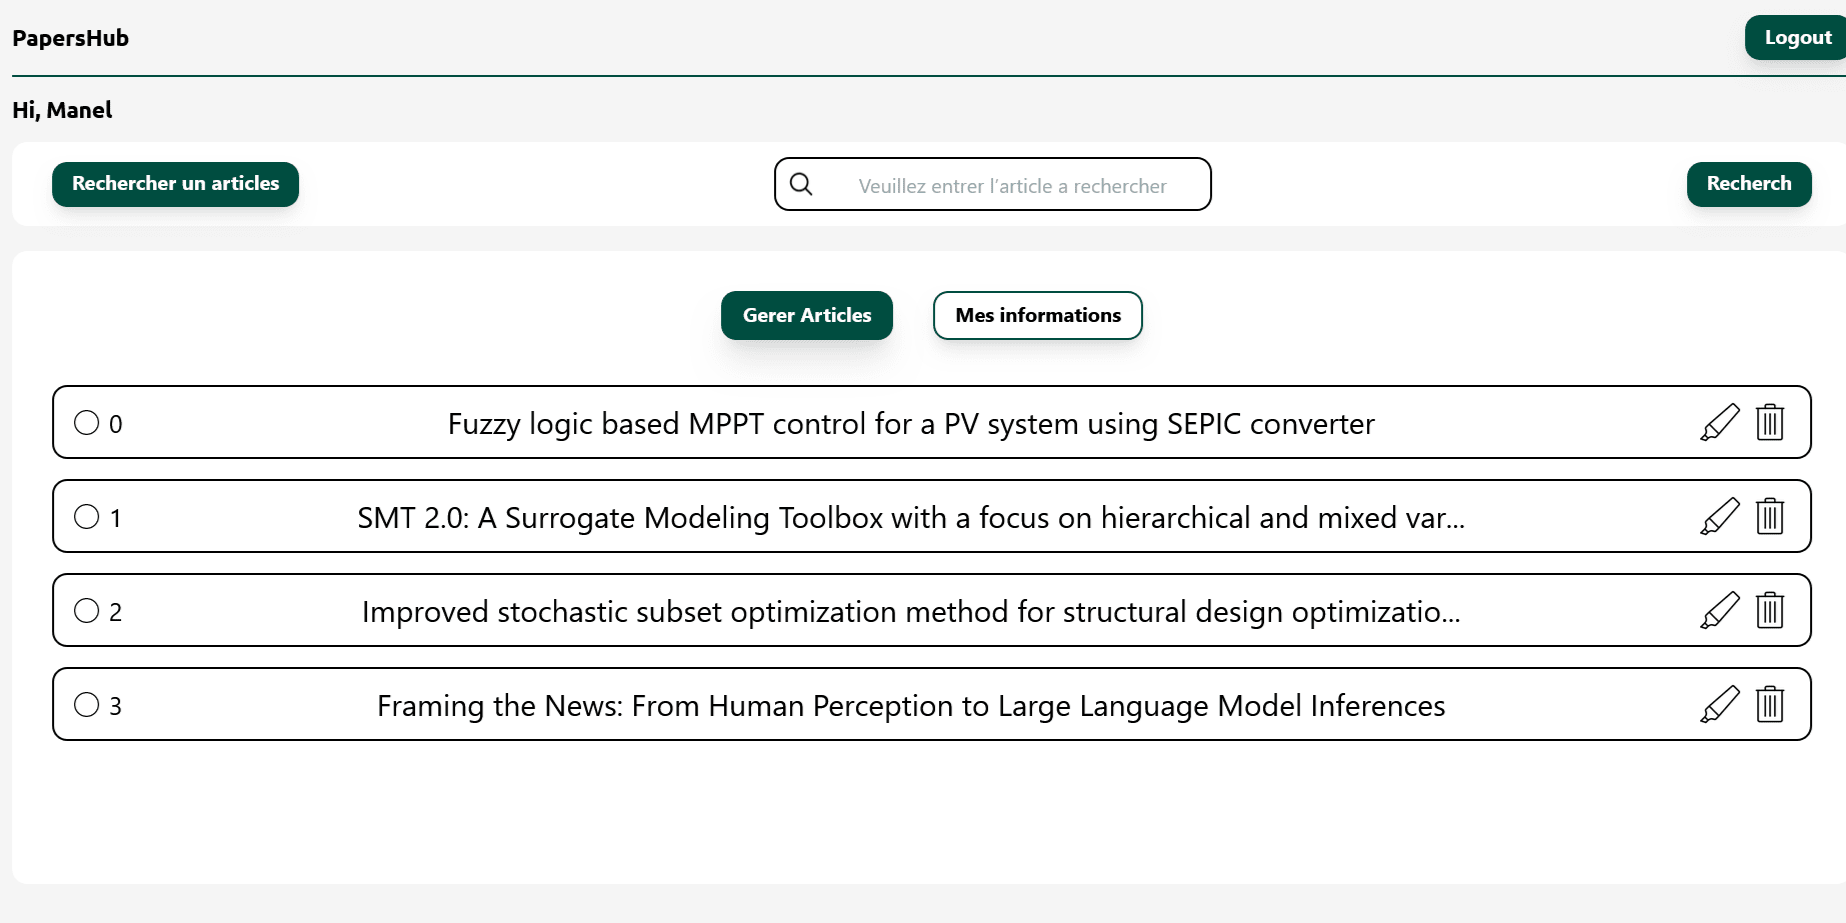The image size is (1846, 923).
Task: Open the Mes informations tab
Action: point(1038,315)
